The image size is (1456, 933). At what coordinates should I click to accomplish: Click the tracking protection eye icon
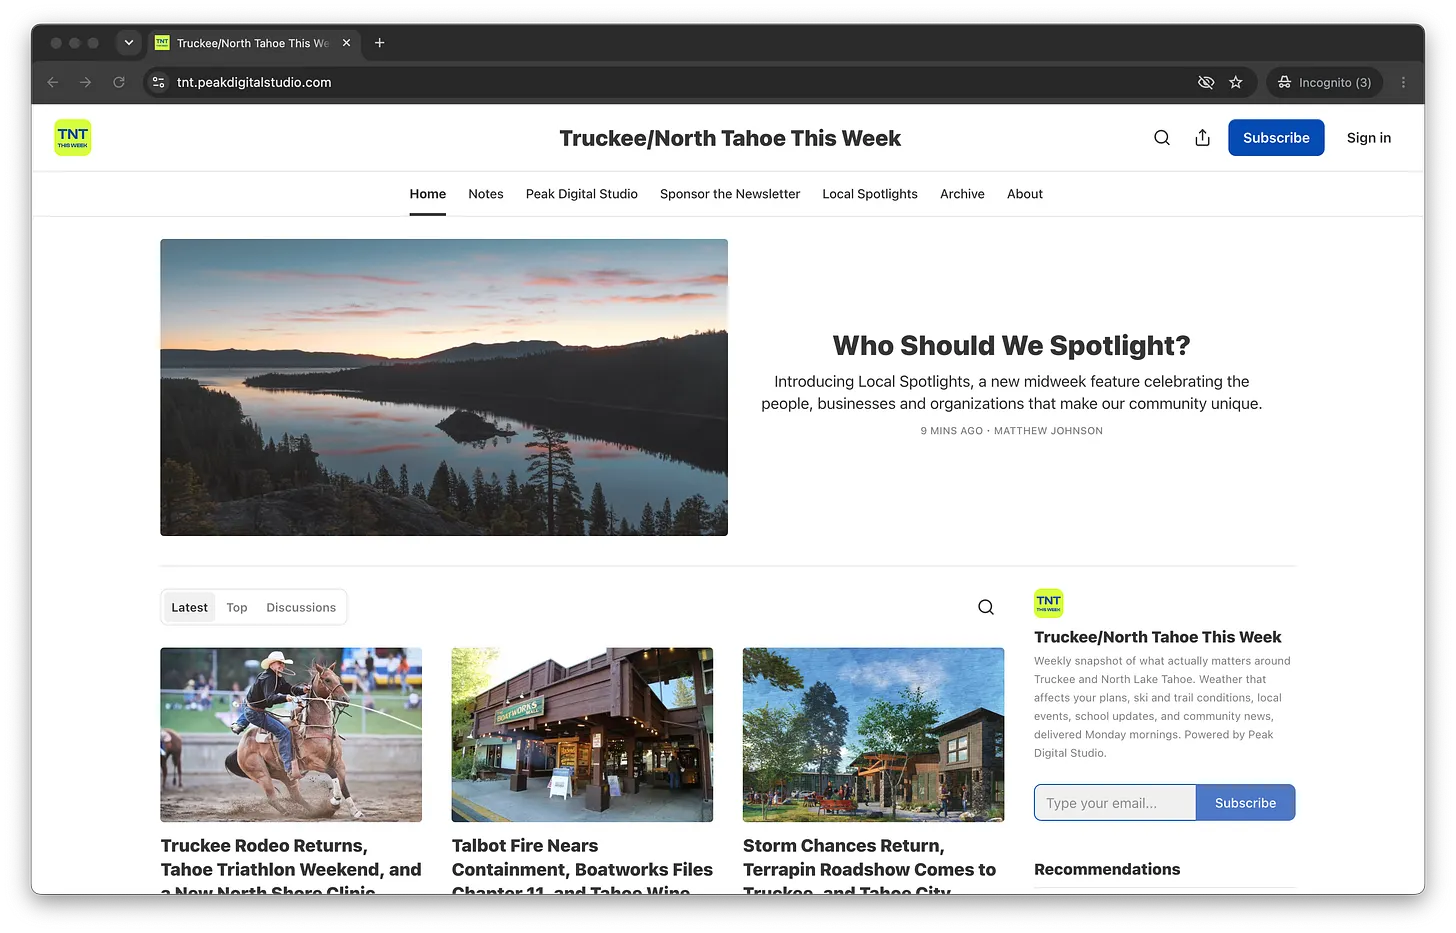1206,82
